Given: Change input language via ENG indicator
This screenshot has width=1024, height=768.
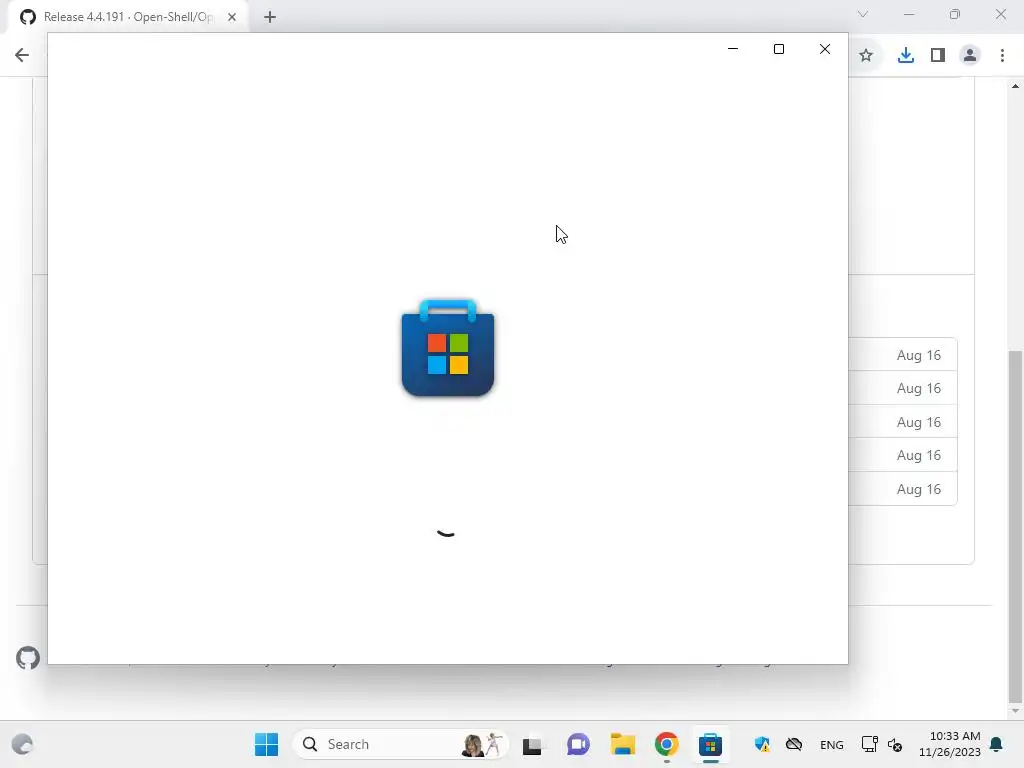Looking at the screenshot, I should point(831,745).
